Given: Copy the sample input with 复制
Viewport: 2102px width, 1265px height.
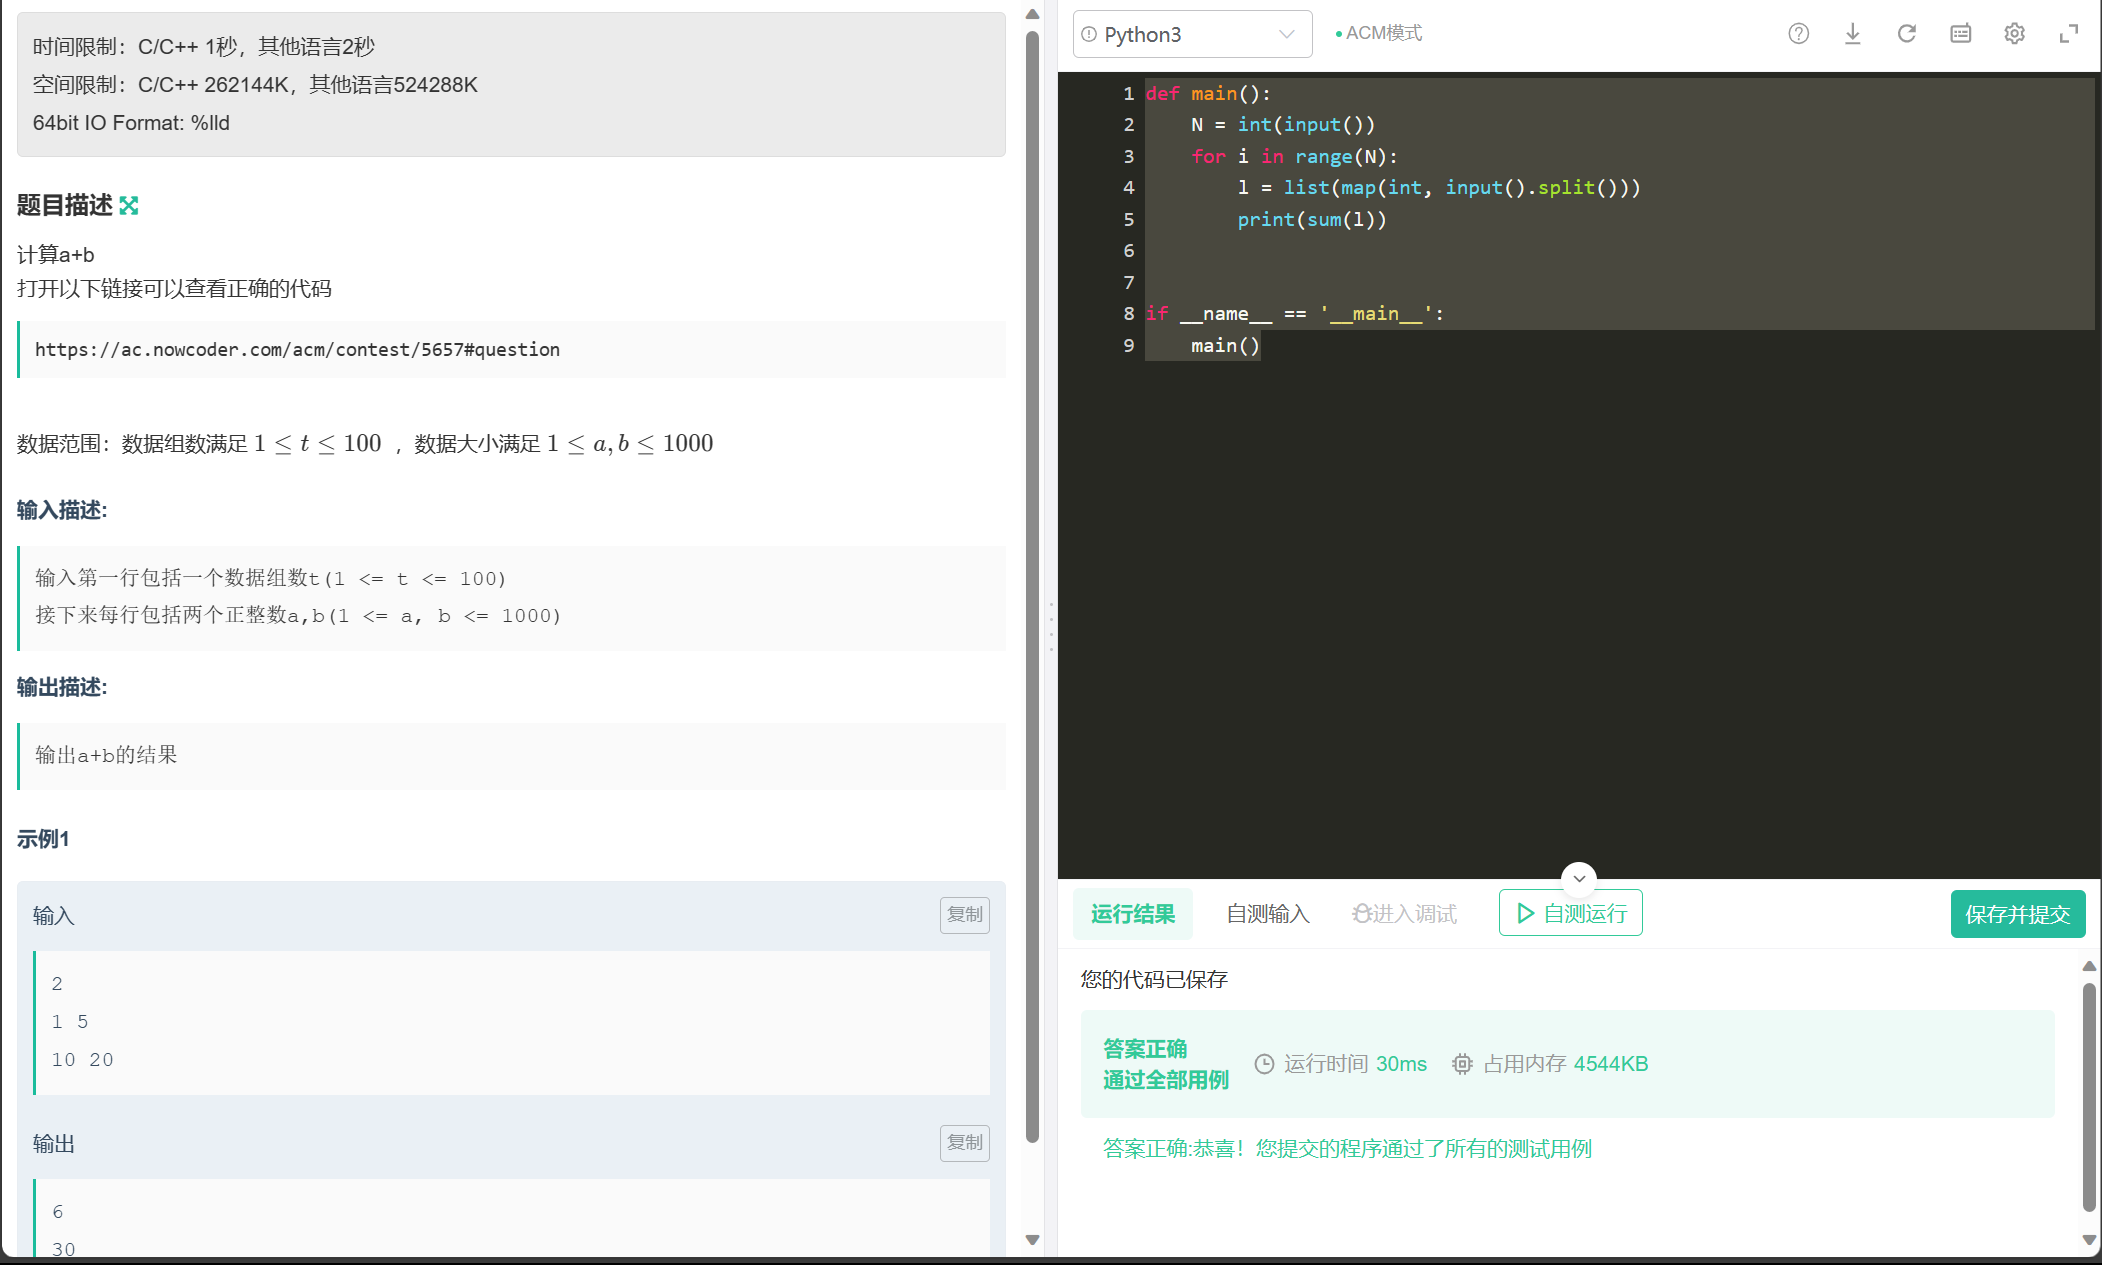Looking at the screenshot, I should [x=963, y=914].
